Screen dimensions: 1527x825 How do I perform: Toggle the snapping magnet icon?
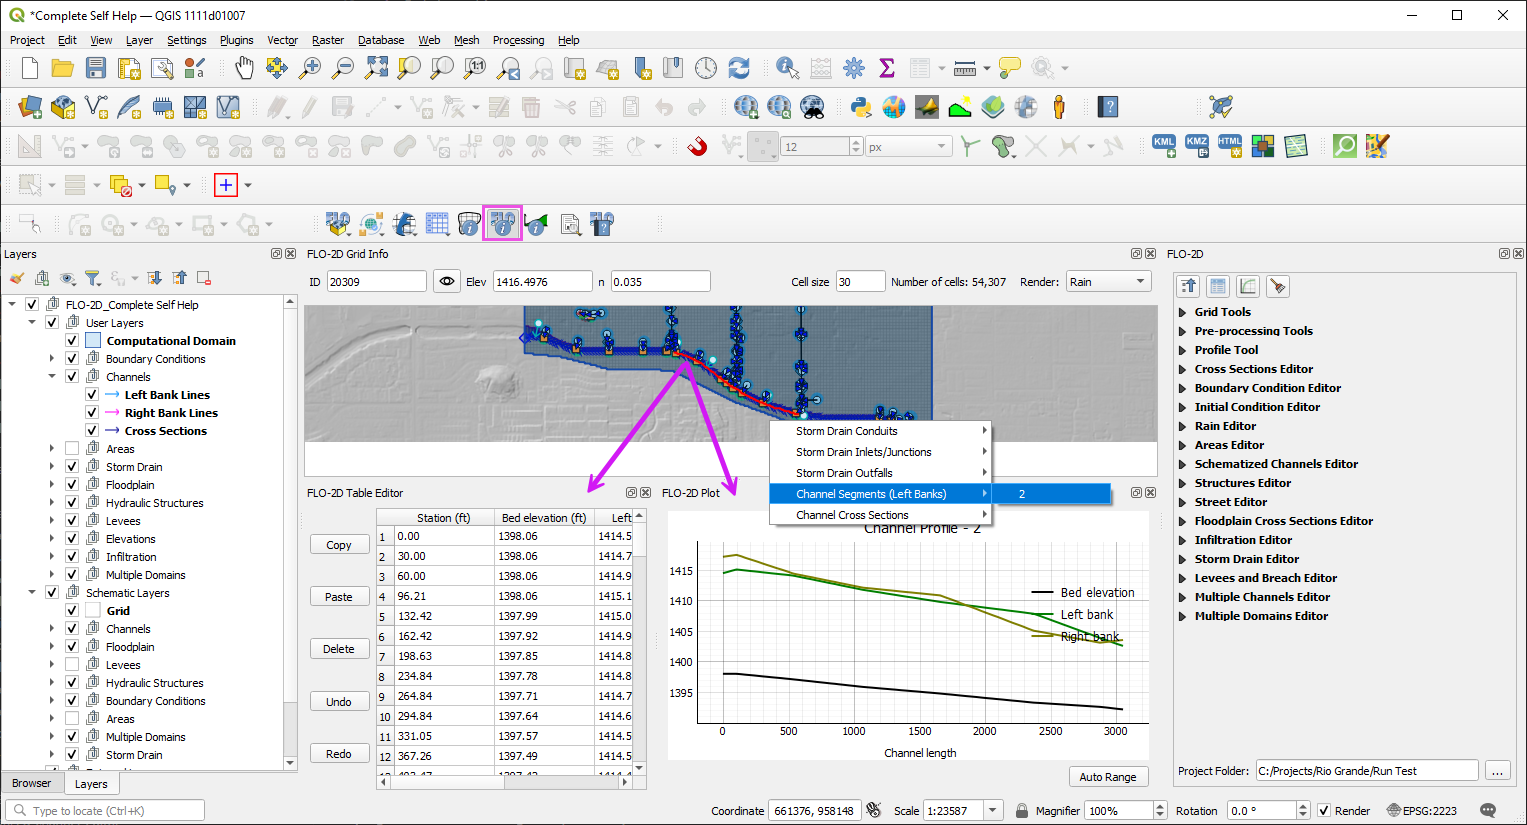[697, 146]
